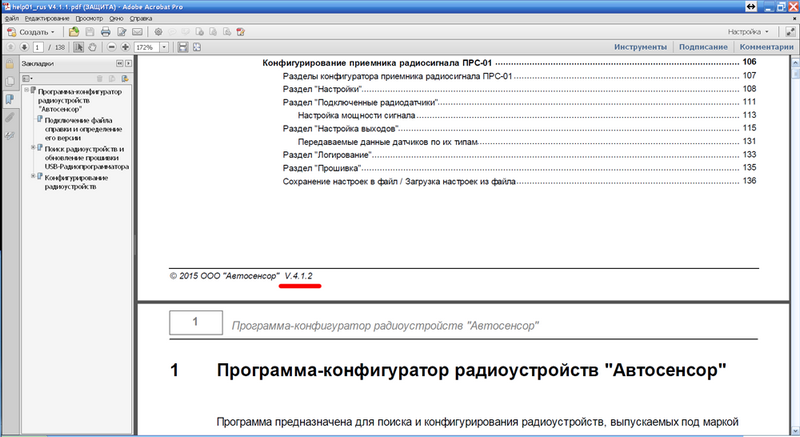Open the Редактирование menu
The height and width of the screenshot is (437, 800).
click(x=47, y=18)
